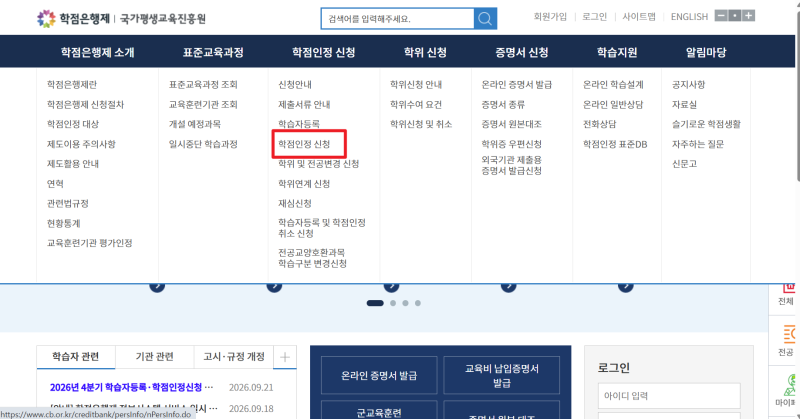Open 온라인 학습설계 item
This screenshot has height=419, width=800.
point(613,84)
